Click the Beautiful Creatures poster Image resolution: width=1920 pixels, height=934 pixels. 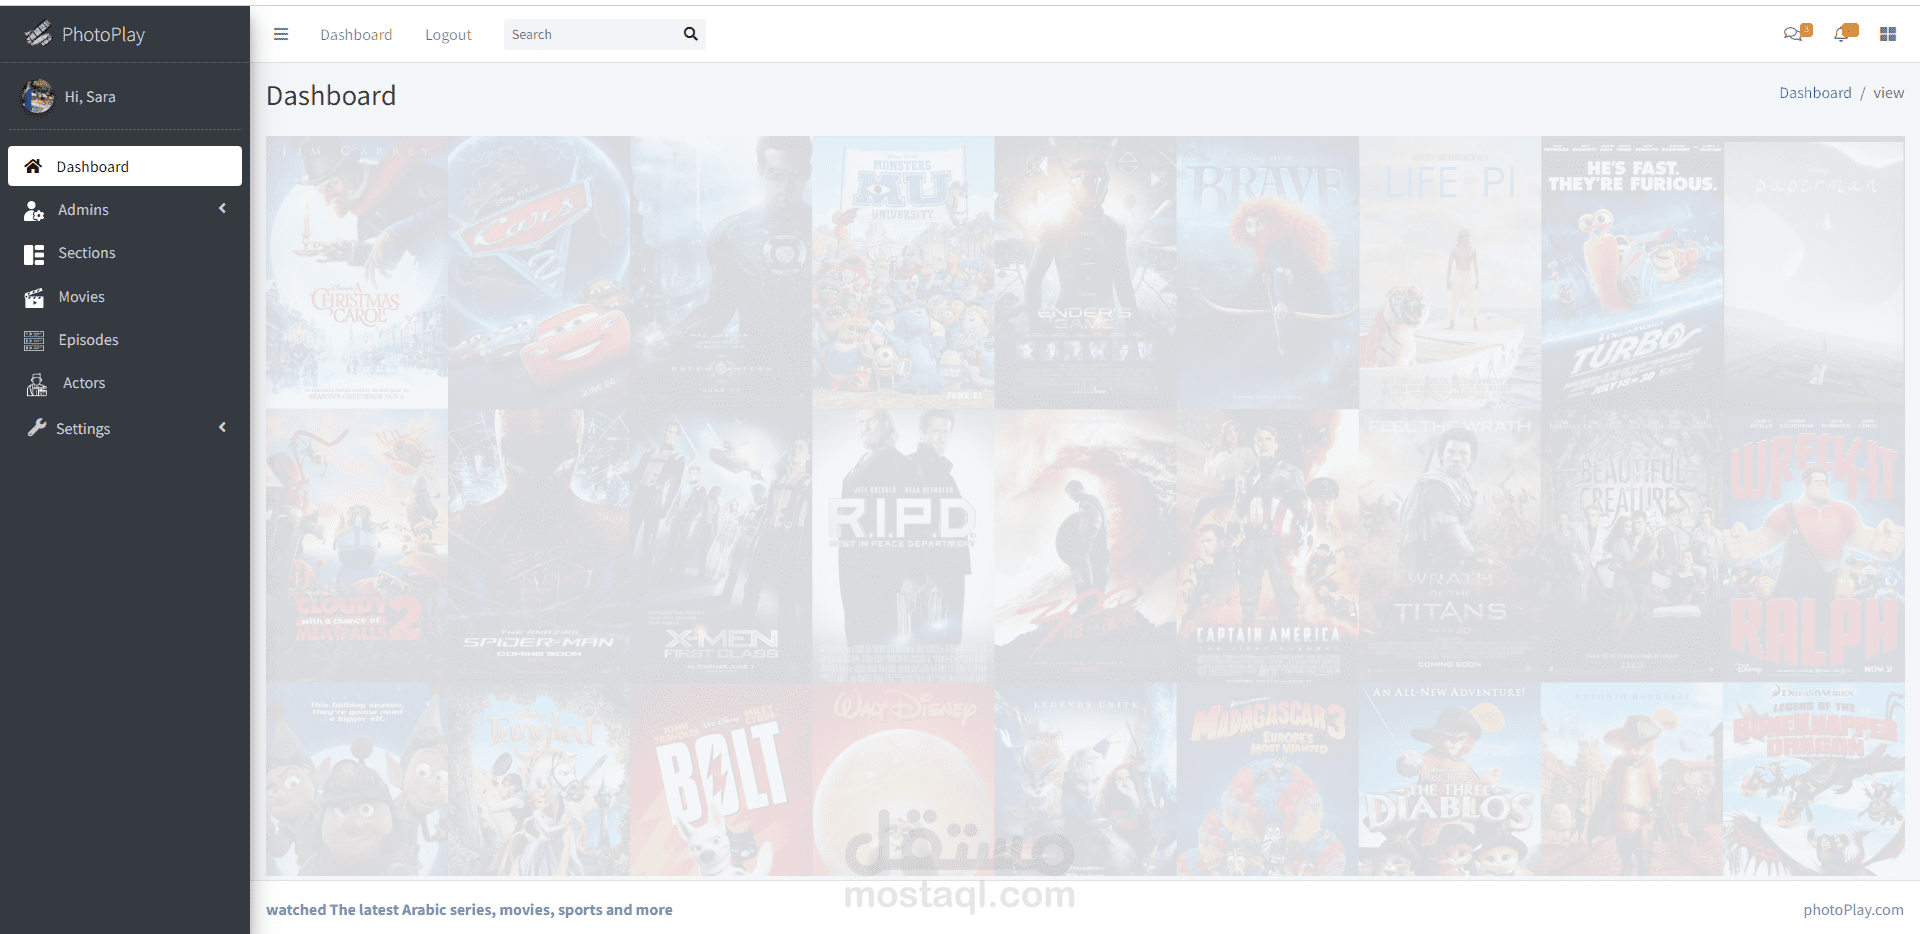click(x=1632, y=545)
